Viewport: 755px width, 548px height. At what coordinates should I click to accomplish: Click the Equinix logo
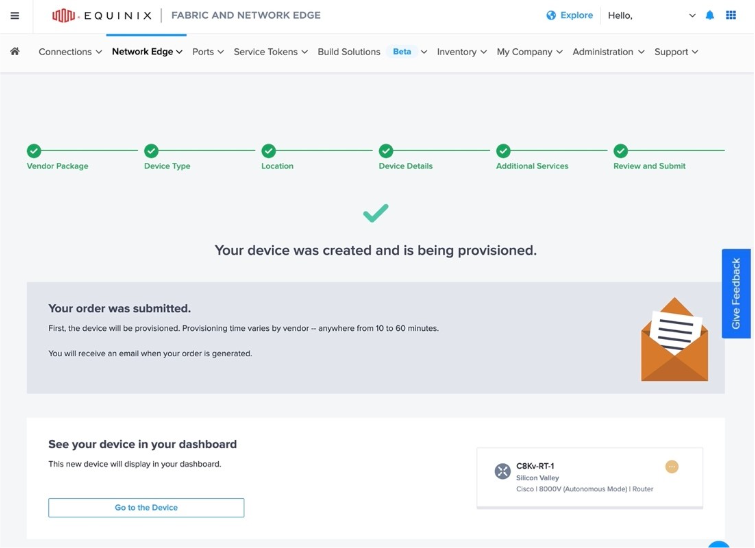coord(102,15)
